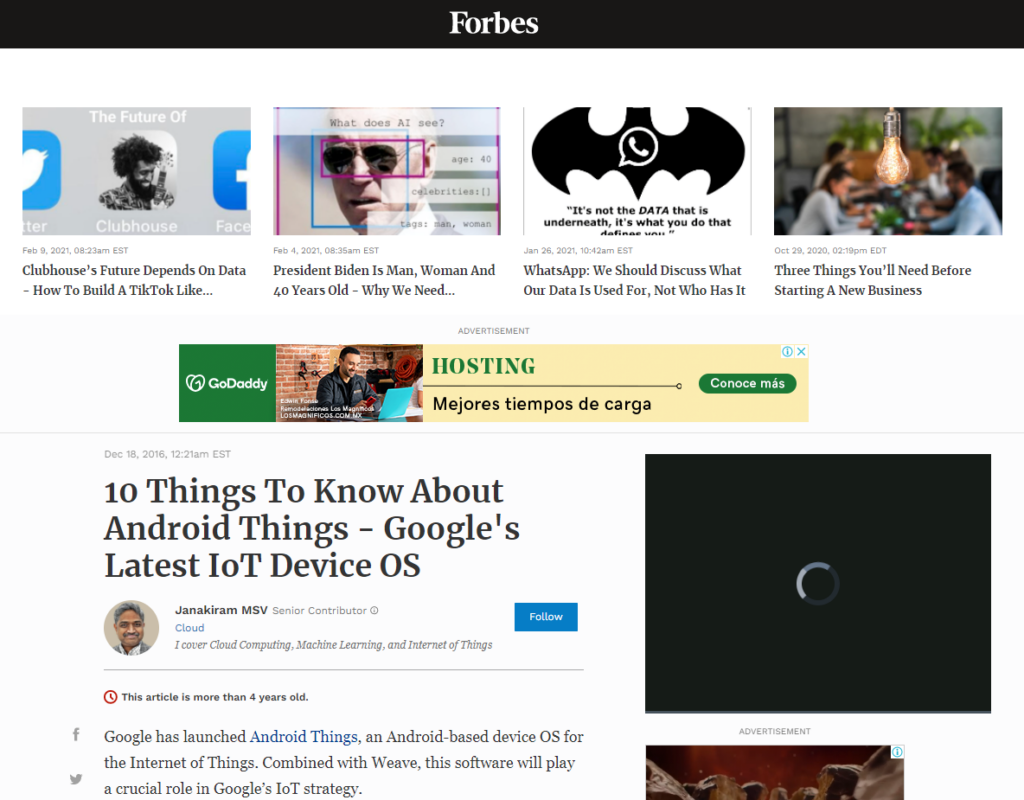Open Clubhouse's Future Depends On Data headline
This screenshot has height=800, width=1024.
click(x=134, y=280)
